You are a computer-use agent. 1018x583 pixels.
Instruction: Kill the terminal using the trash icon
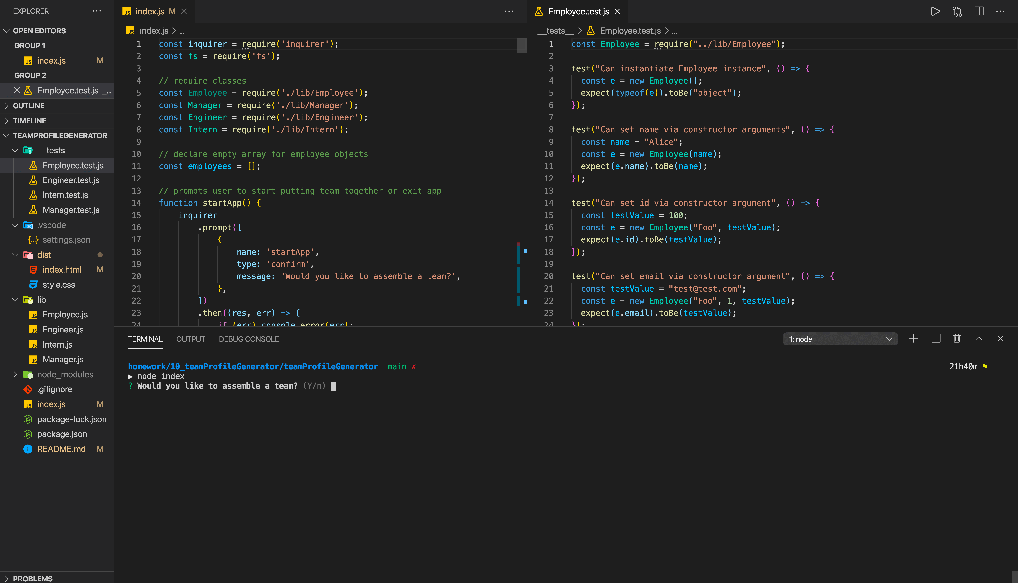point(956,338)
